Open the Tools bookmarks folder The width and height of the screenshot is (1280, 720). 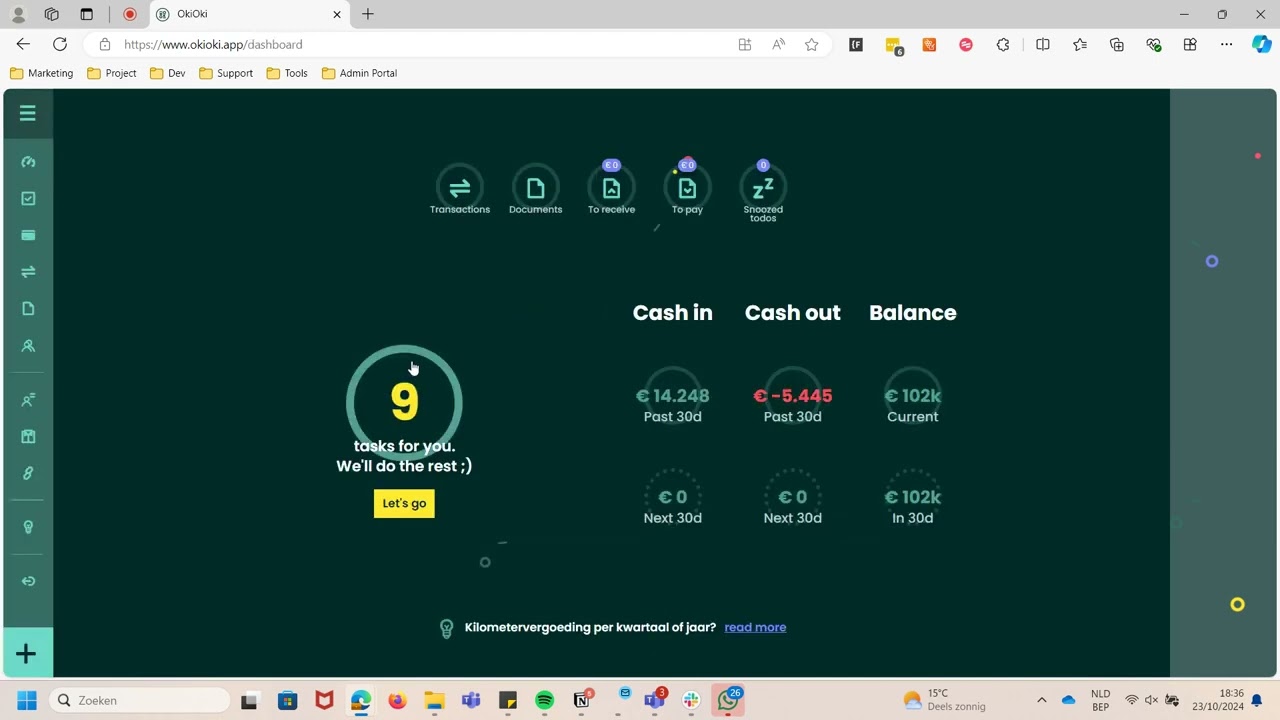(287, 73)
